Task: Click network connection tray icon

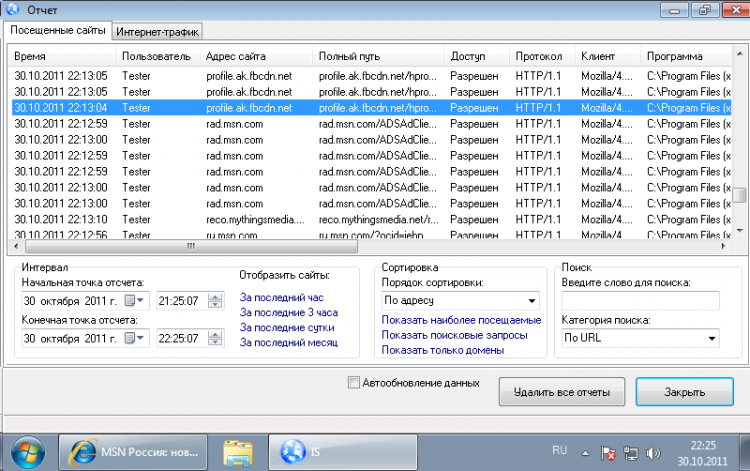Action: coord(631,453)
